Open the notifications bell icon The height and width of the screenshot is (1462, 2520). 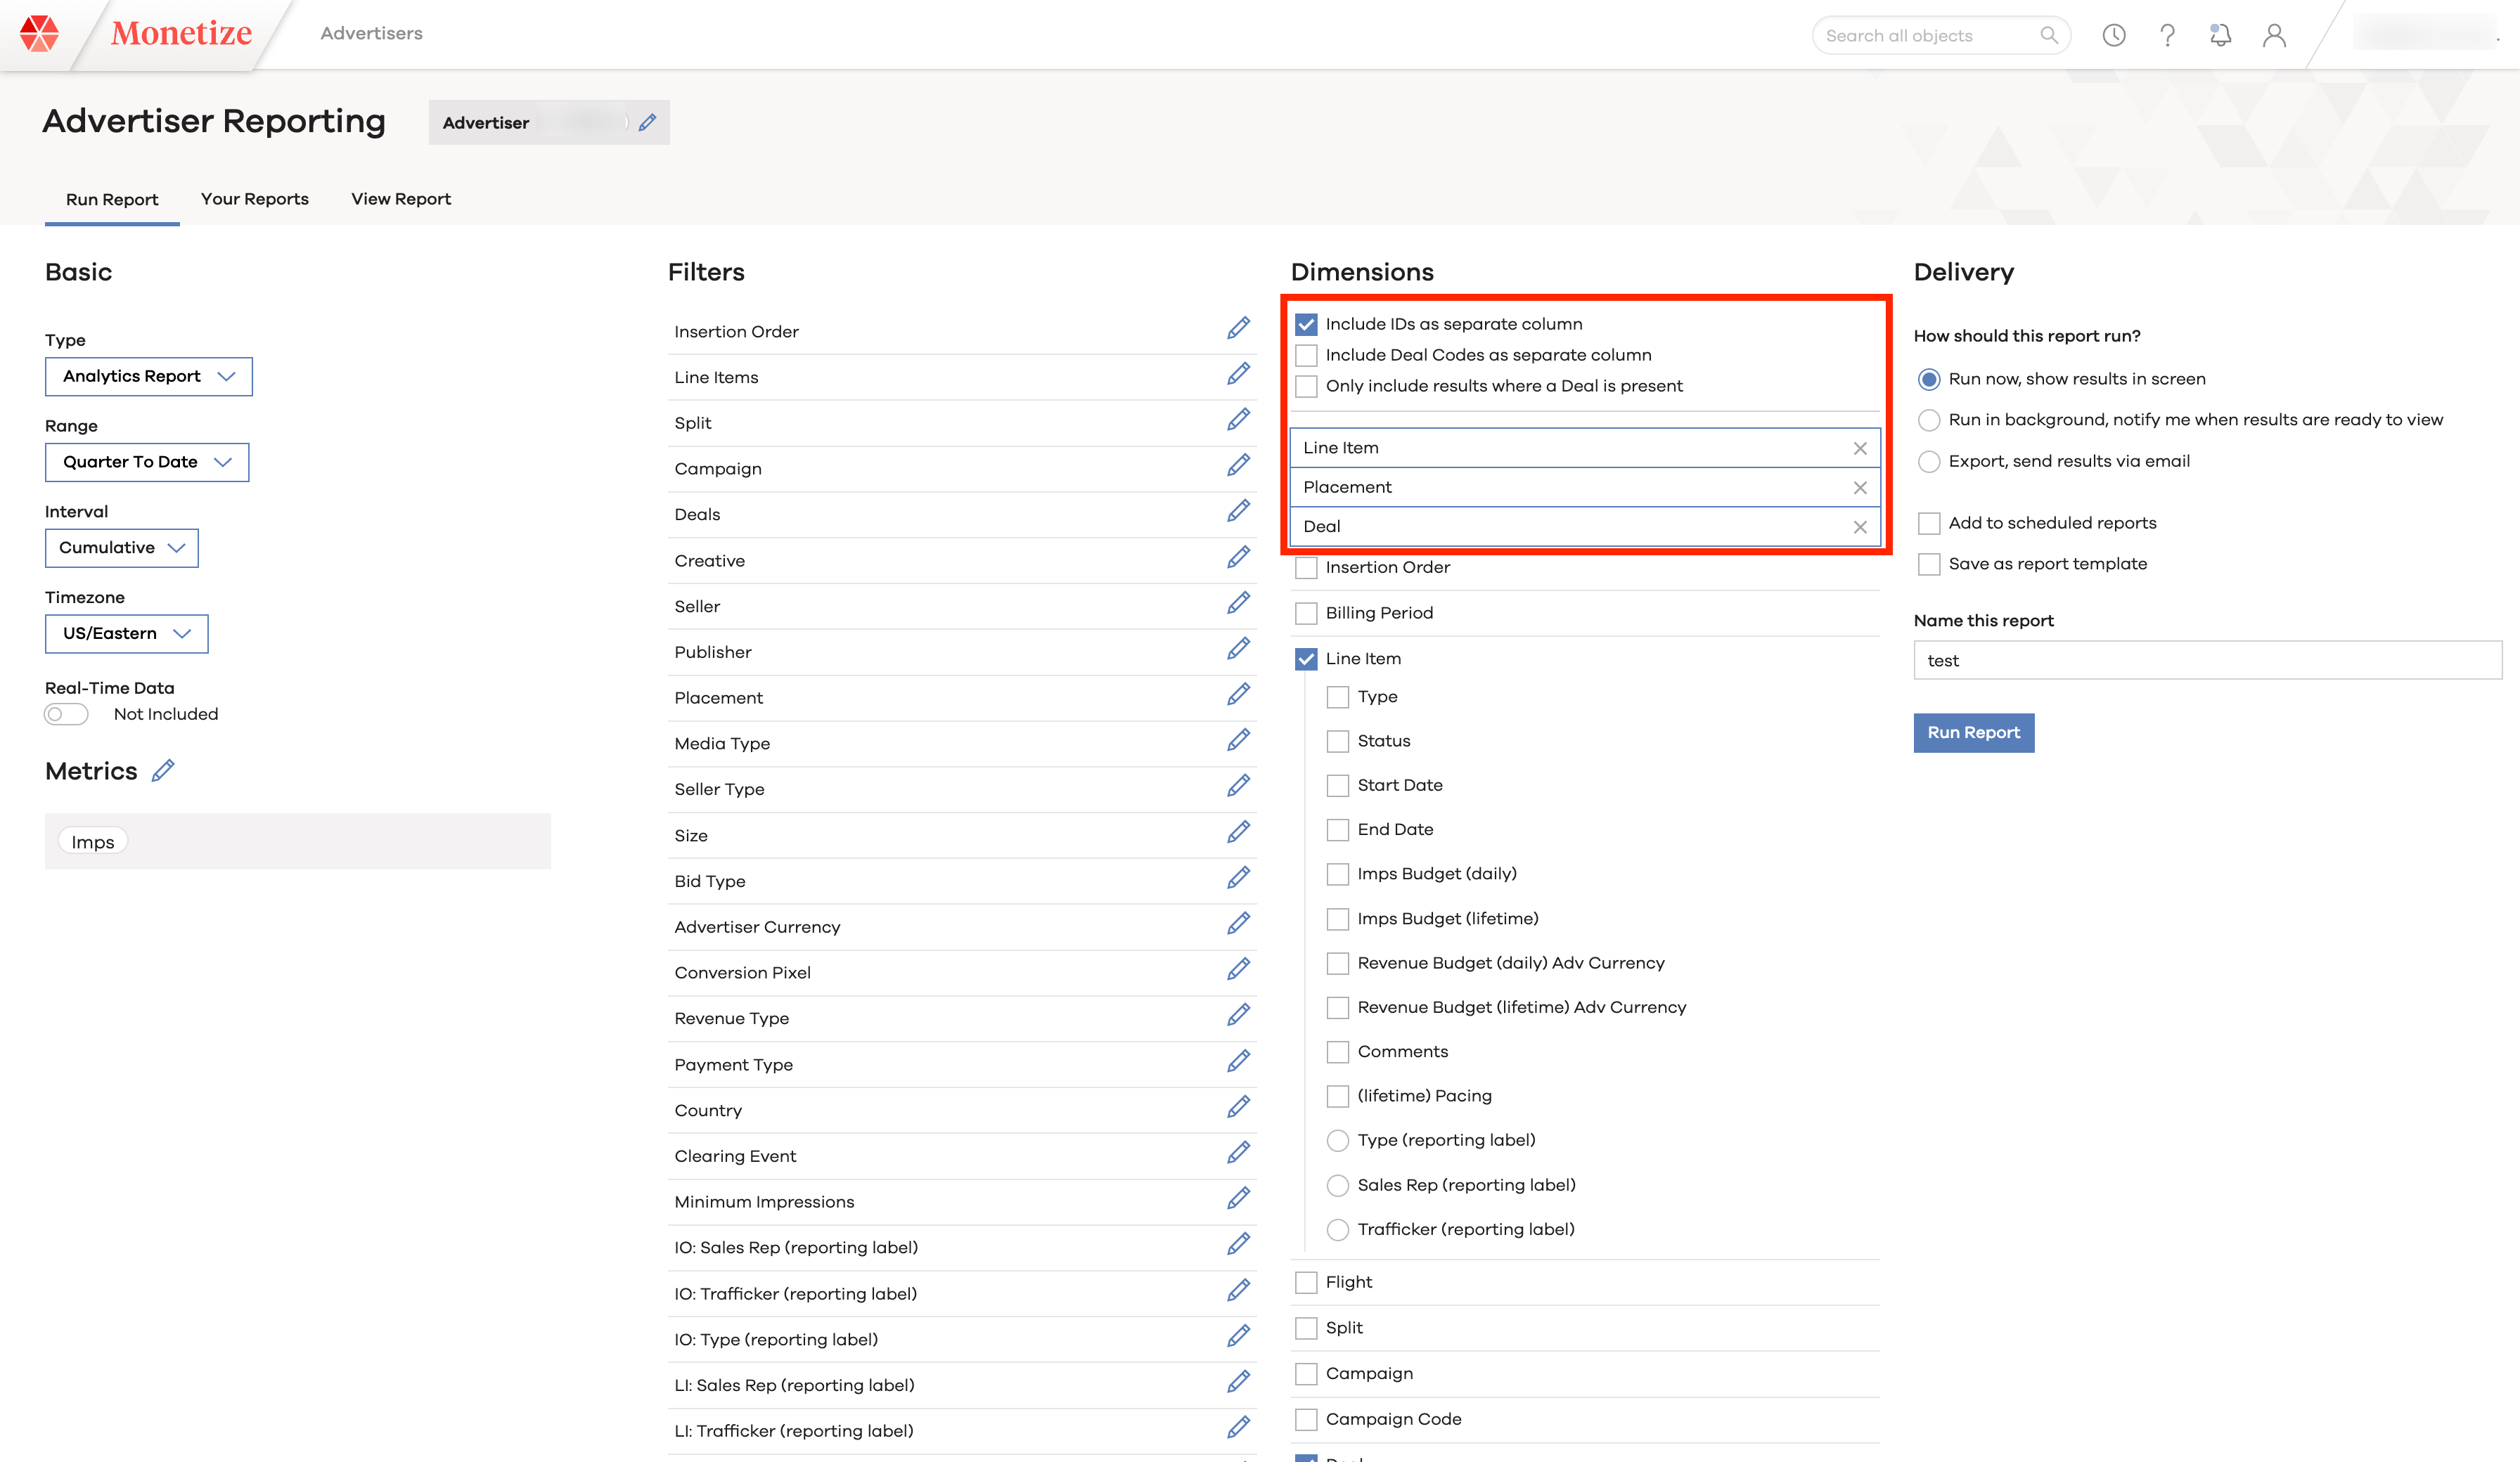tap(2220, 35)
